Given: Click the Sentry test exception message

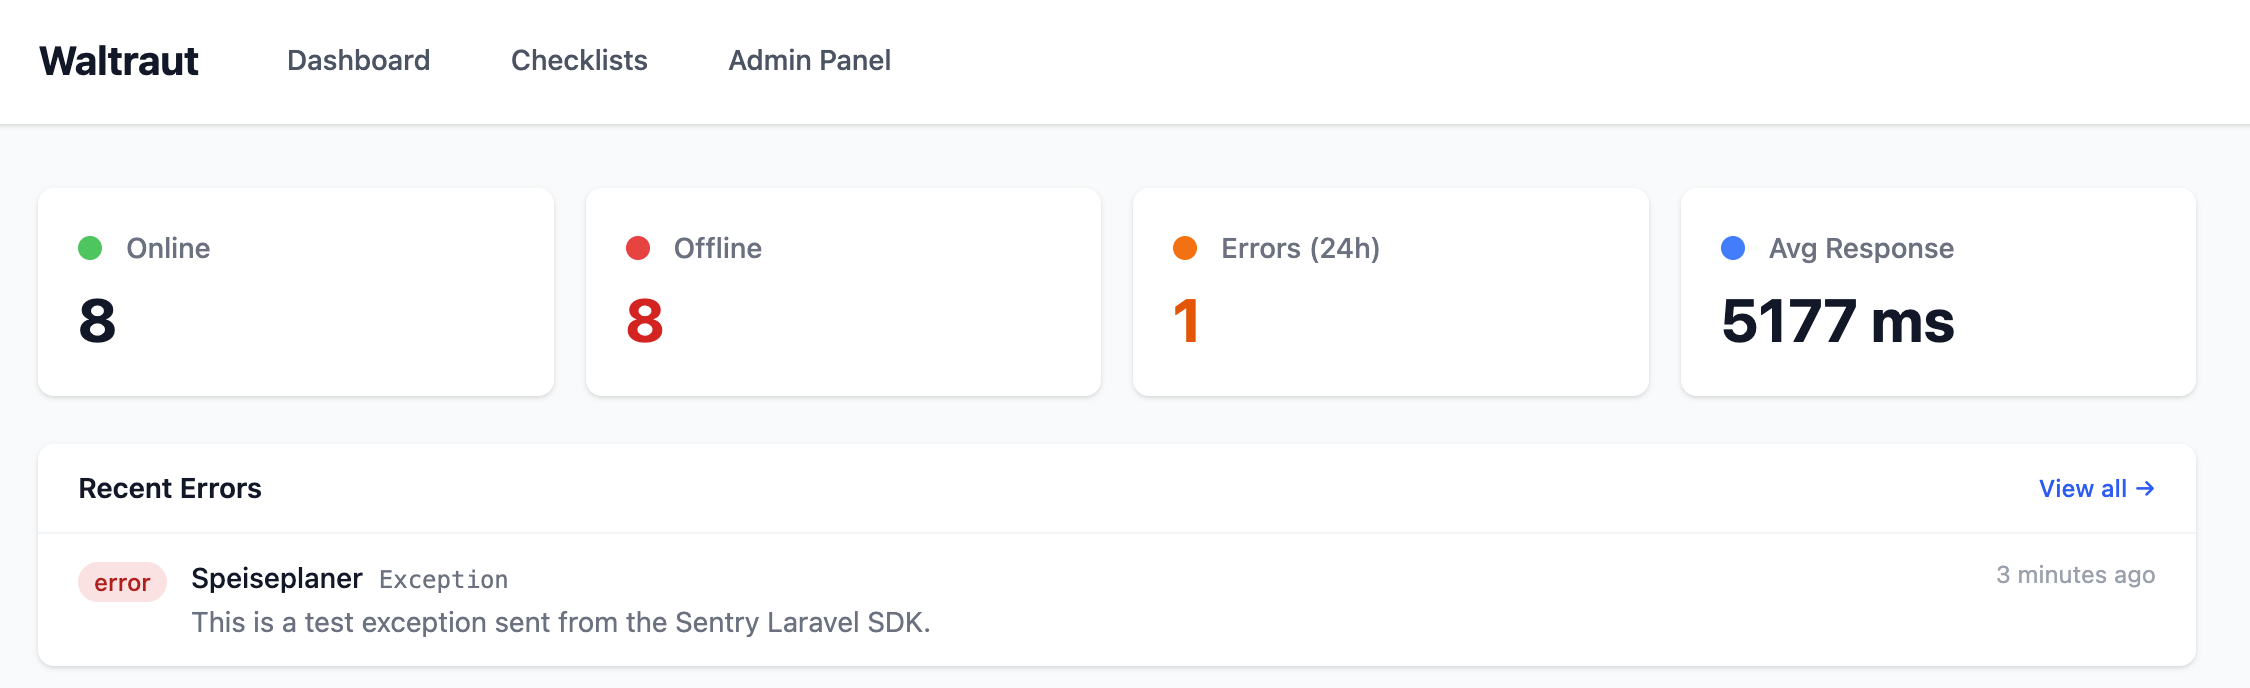Looking at the screenshot, I should coord(560,622).
